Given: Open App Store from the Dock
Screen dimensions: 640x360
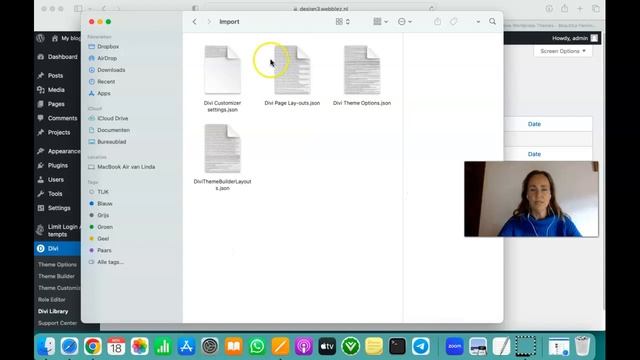Looking at the screenshot, I should coord(187,347).
